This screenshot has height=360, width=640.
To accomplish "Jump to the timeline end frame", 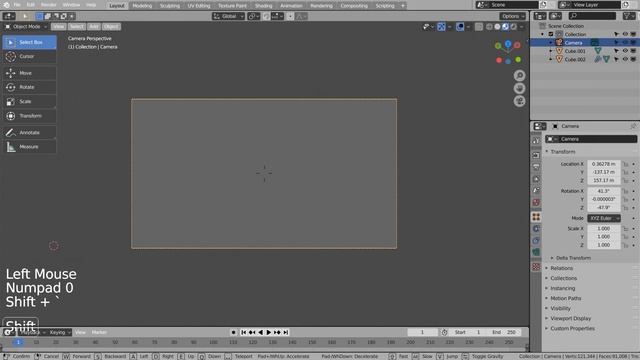I will click(286, 333).
